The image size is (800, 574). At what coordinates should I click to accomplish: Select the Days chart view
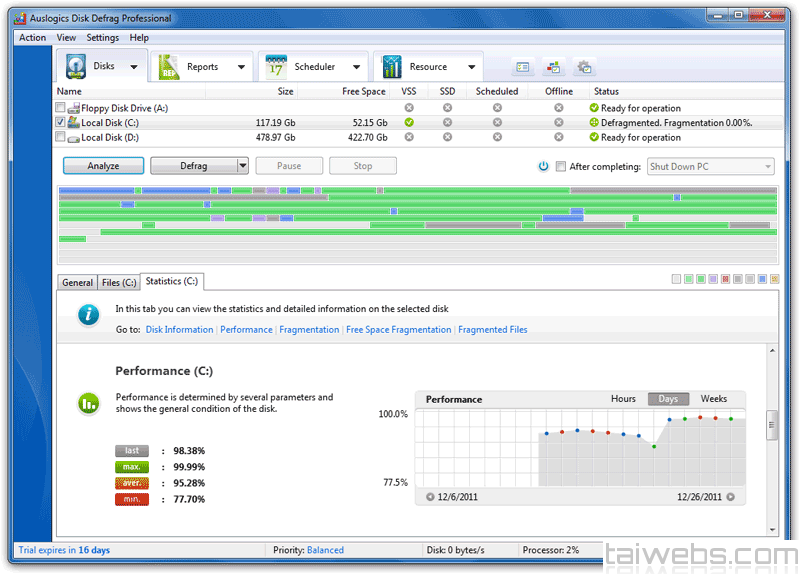click(x=668, y=399)
